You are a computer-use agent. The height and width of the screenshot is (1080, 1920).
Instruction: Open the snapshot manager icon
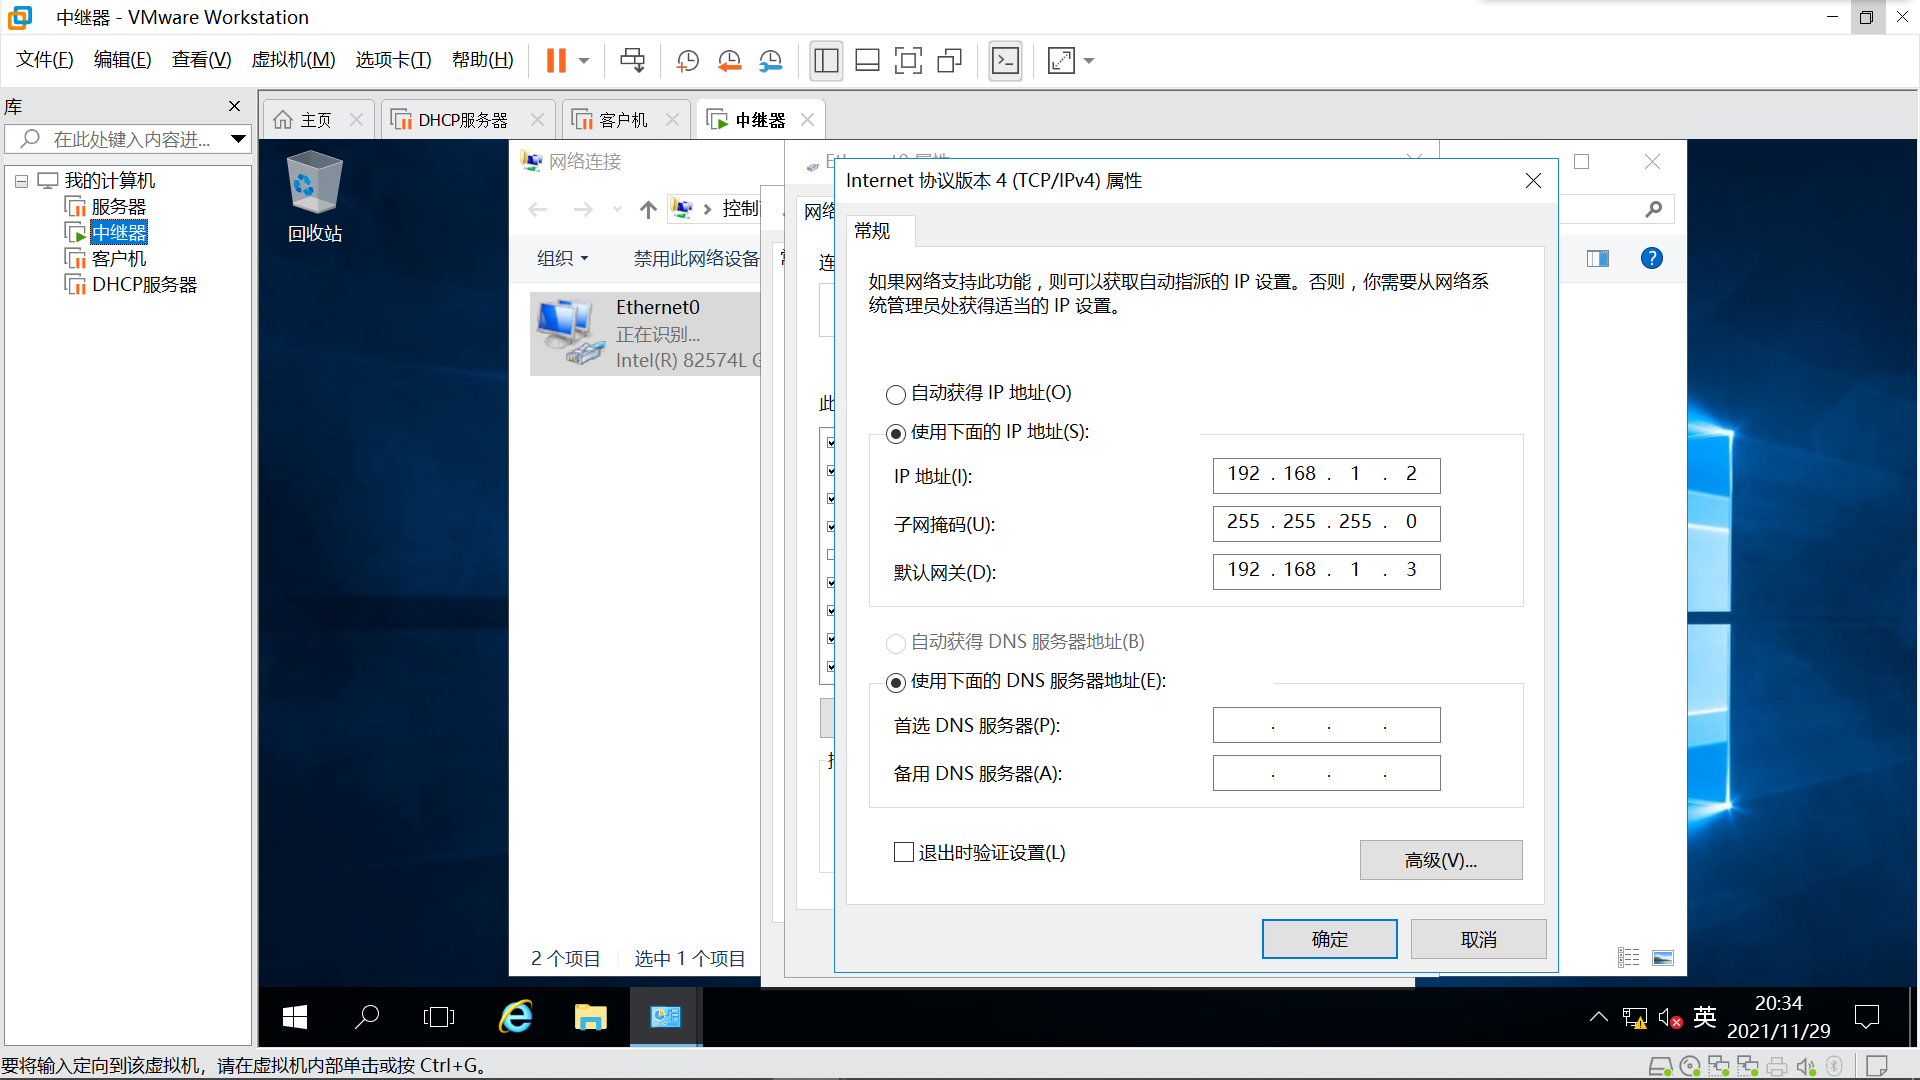770,61
